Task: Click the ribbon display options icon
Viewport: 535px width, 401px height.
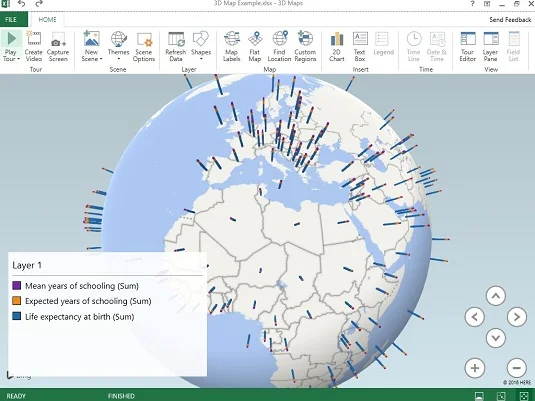Action: [x=487, y=4]
